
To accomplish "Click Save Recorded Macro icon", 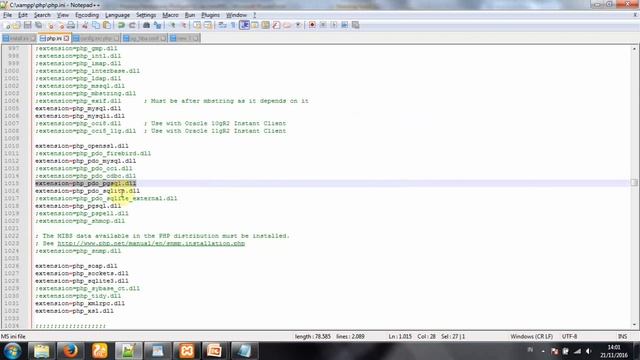I will pos(356,25).
